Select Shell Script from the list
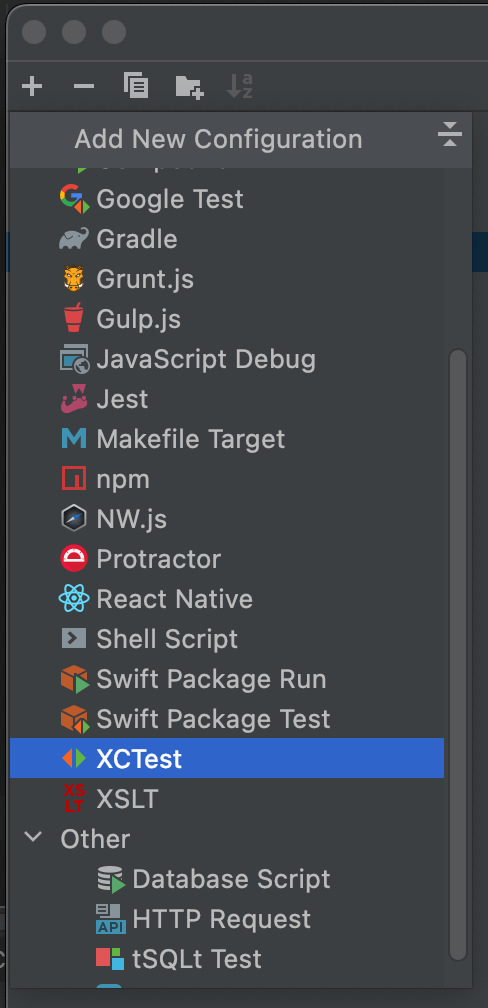This screenshot has height=1008, width=488. click(227, 638)
